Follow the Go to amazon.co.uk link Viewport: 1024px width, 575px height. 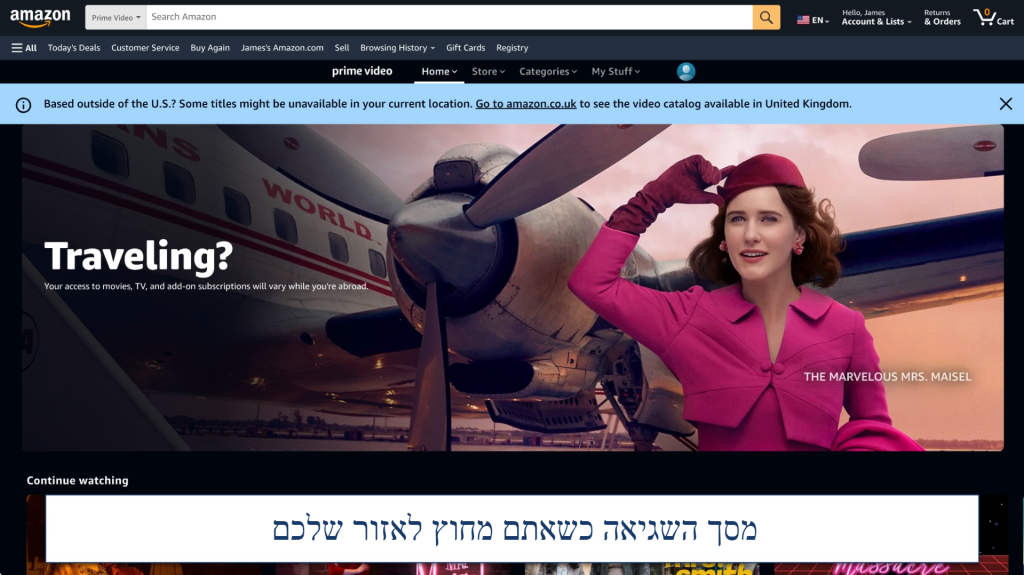point(524,104)
